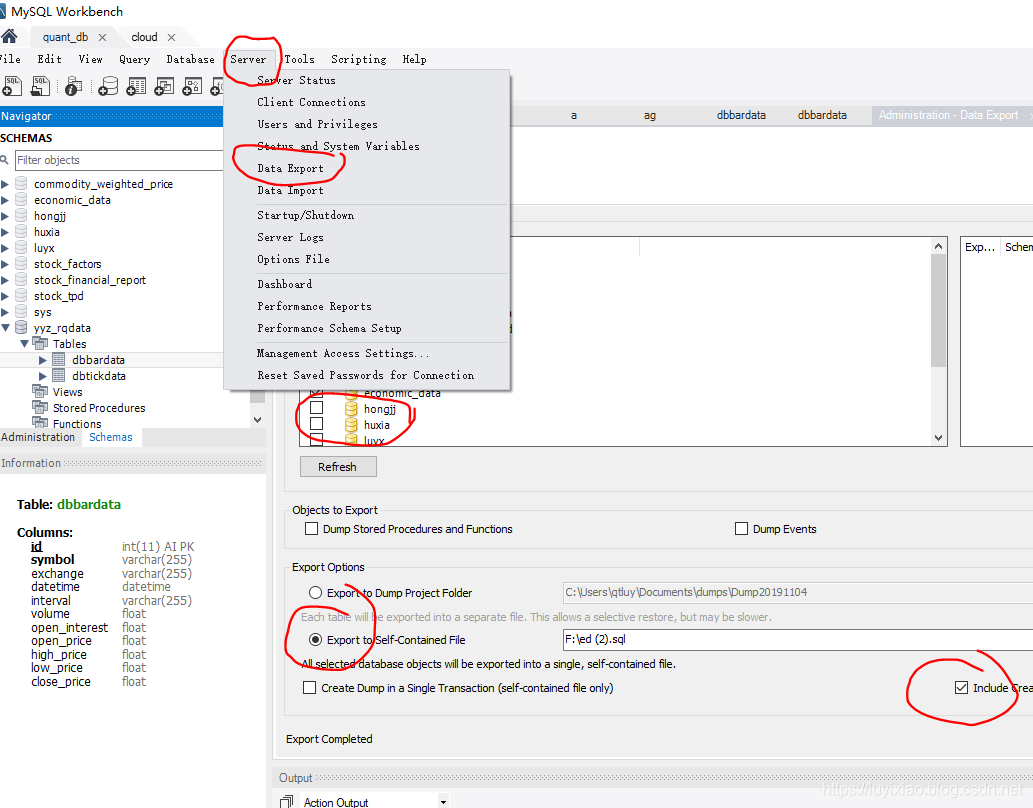
Task: Click the Tables folder icon under yyz_rqdata
Action: [40, 343]
